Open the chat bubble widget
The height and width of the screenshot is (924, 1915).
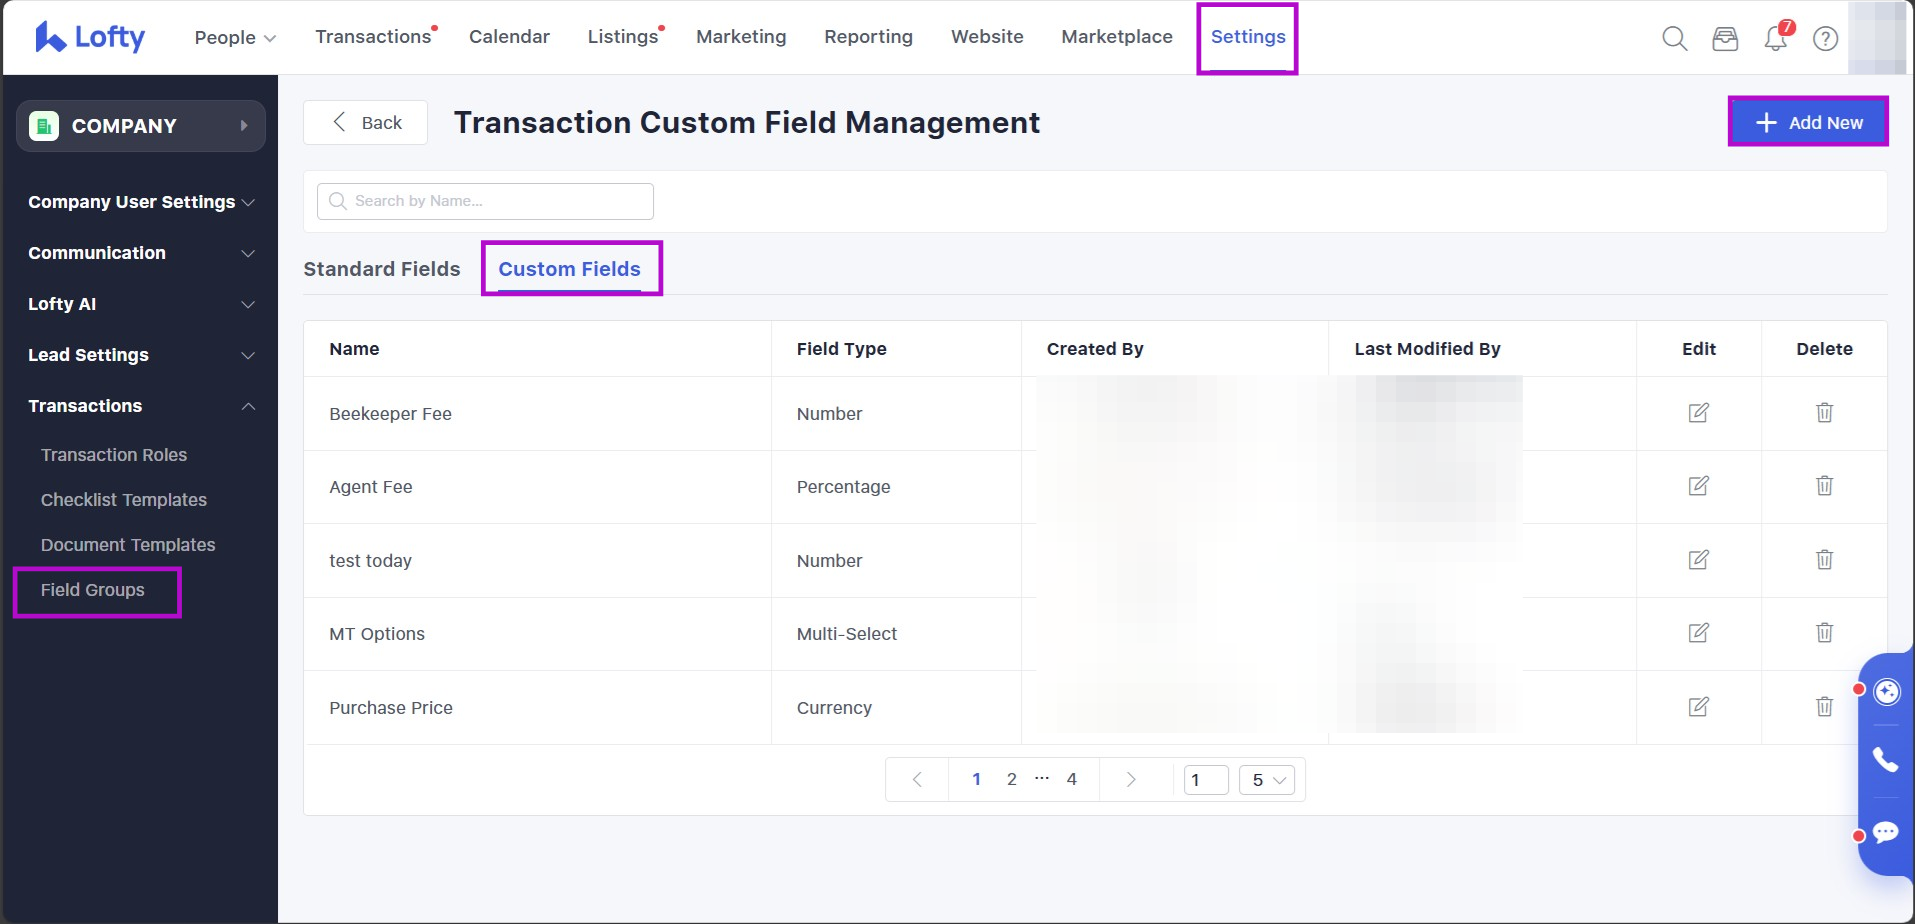1885,832
